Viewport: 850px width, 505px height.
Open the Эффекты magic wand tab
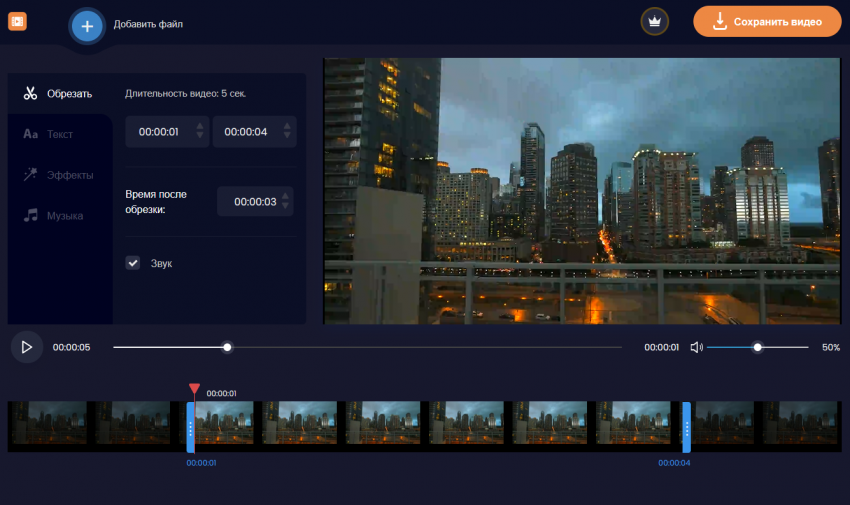click(59, 174)
